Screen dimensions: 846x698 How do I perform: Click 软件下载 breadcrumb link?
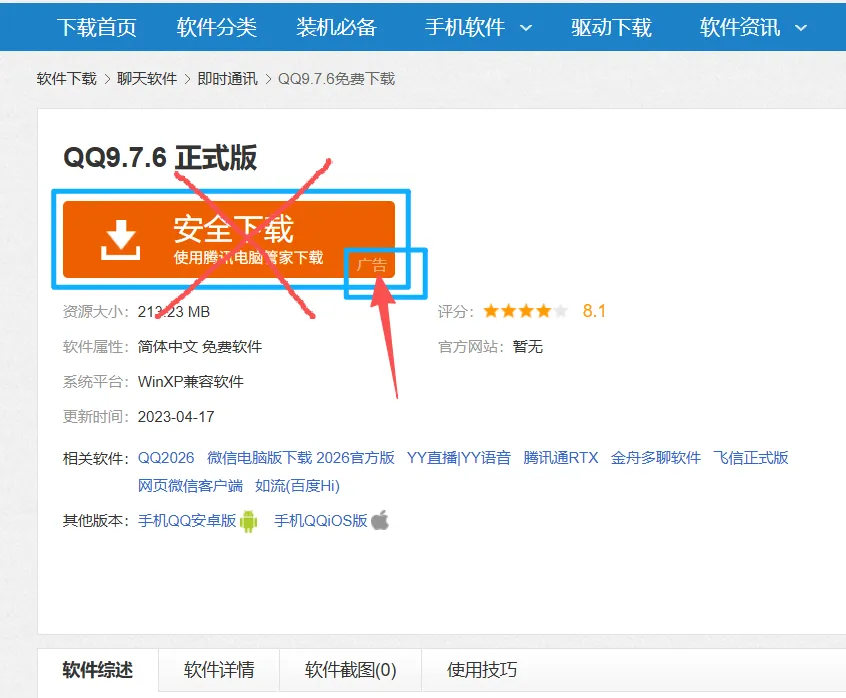(66, 79)
